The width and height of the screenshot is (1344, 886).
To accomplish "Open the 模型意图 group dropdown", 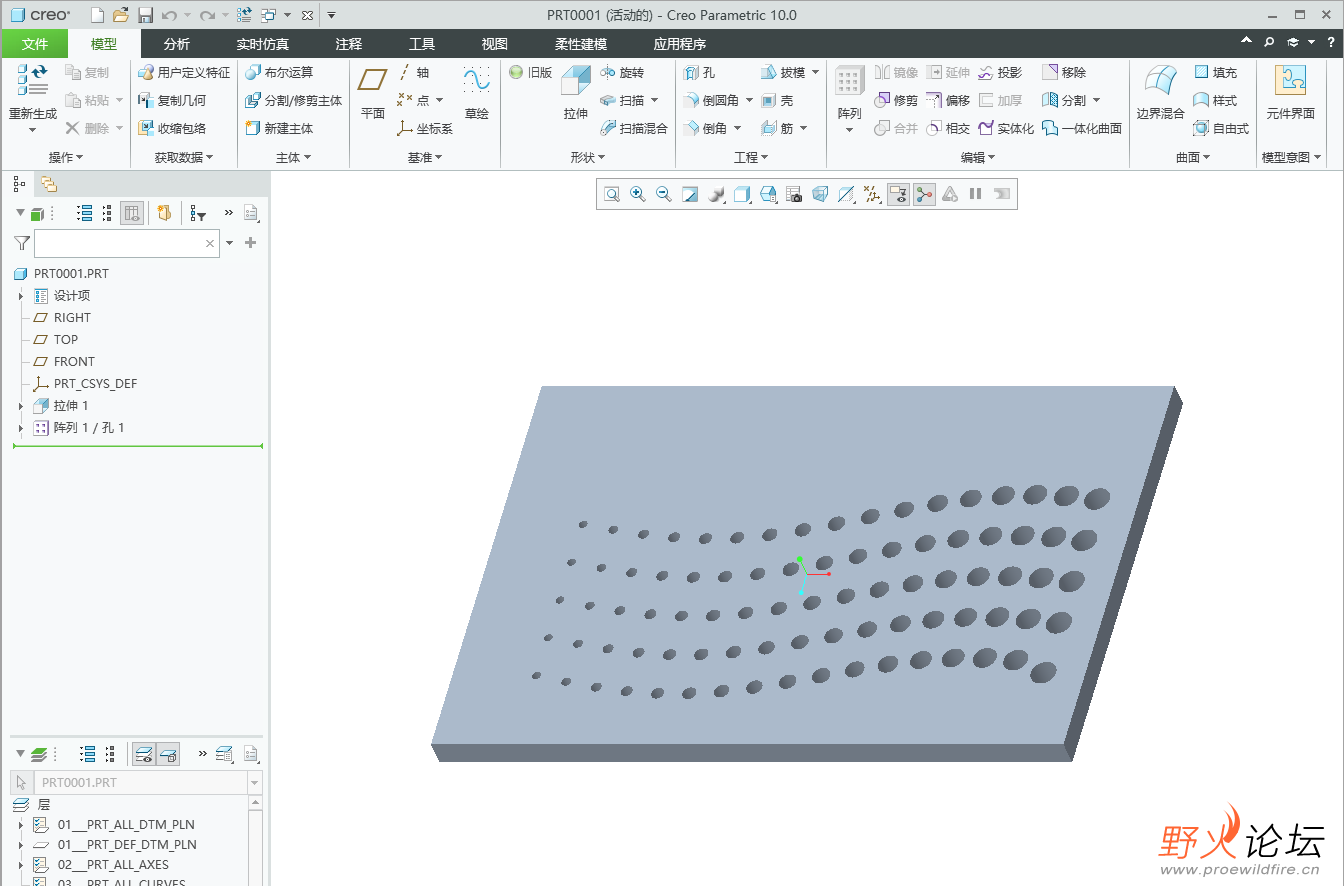I will (1291, 157).
